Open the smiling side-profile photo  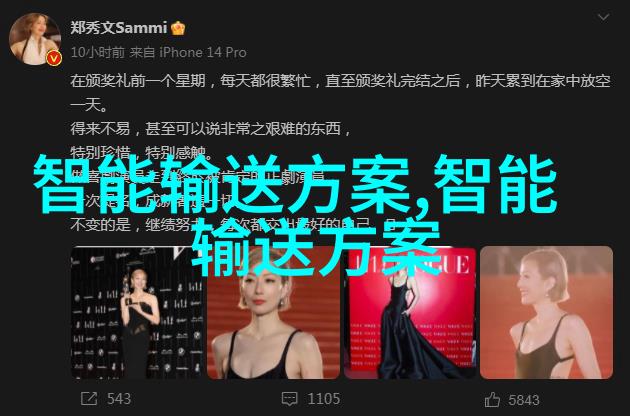[x=546, y=312]
